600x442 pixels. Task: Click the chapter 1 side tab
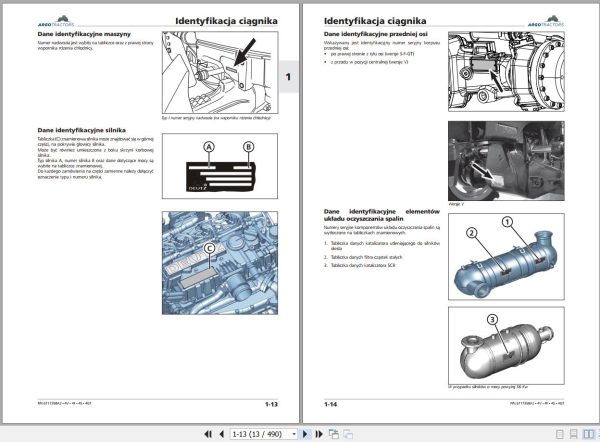289,77
